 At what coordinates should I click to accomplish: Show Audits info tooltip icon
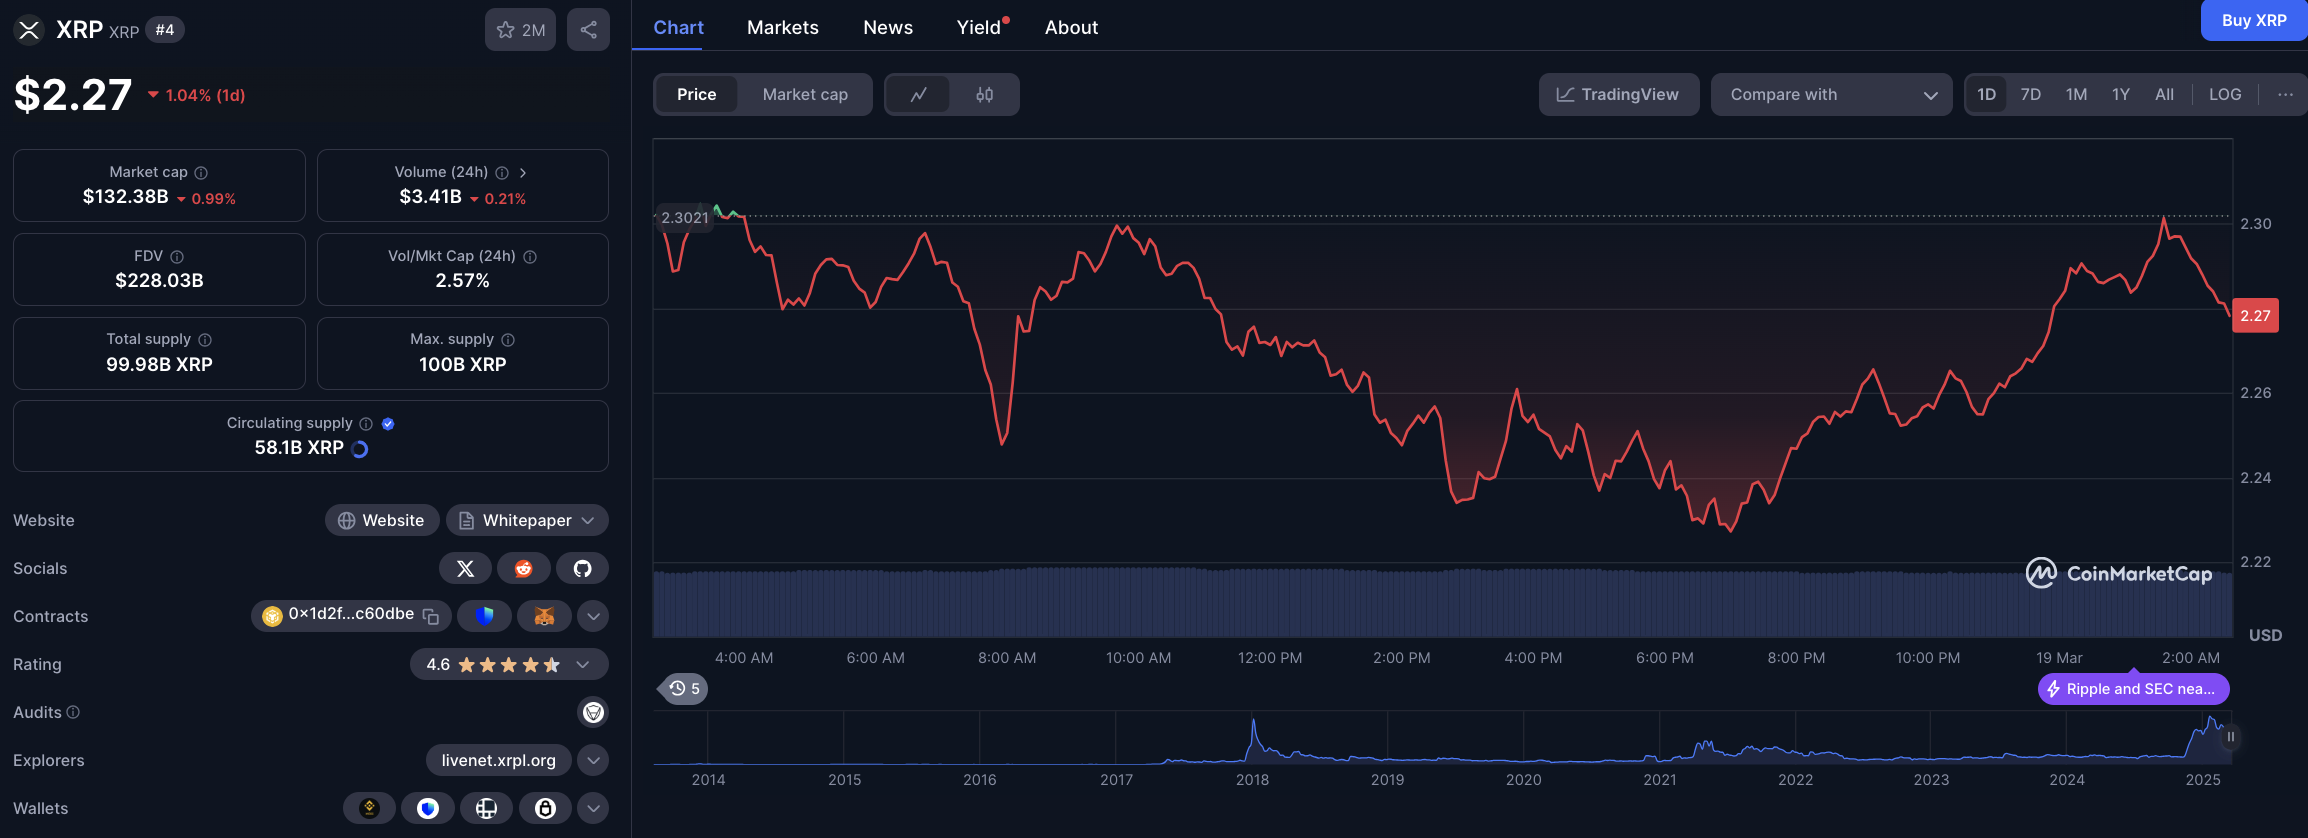click(73, 712)
